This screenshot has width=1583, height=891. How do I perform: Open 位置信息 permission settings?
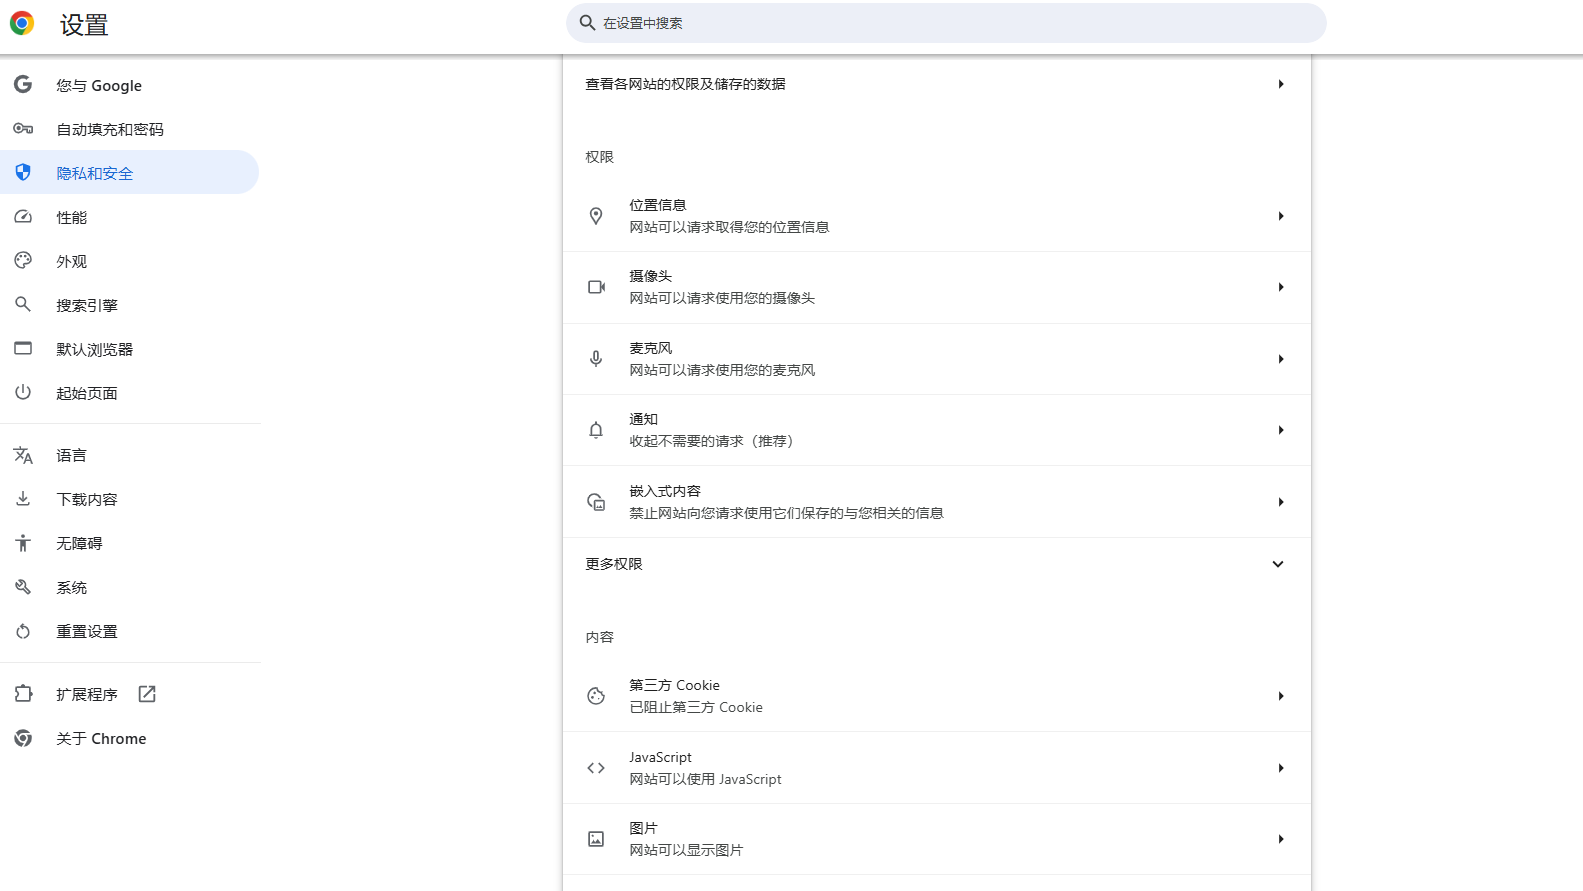click(937, 216)
